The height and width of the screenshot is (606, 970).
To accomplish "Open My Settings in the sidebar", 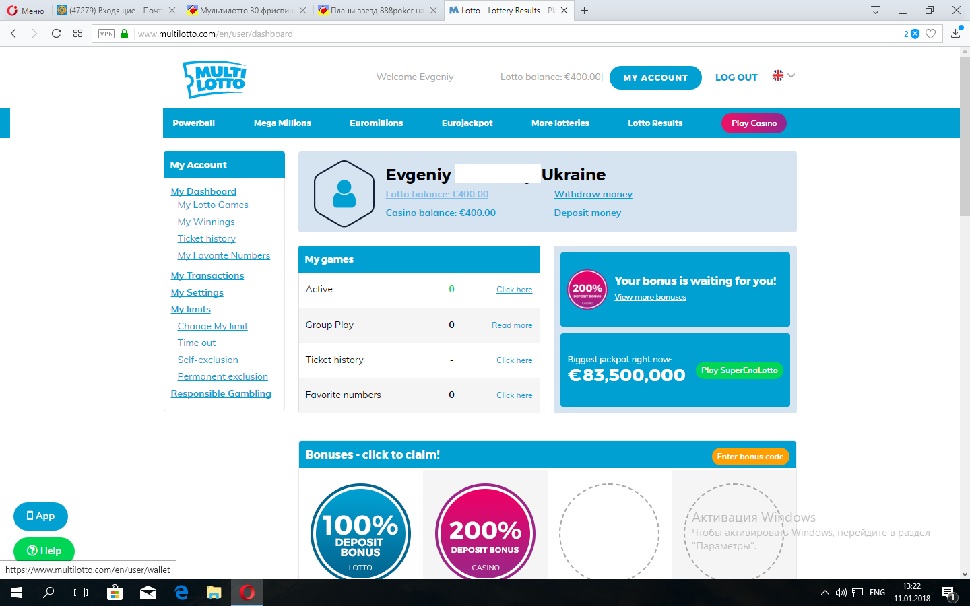I will pos(197,292).
